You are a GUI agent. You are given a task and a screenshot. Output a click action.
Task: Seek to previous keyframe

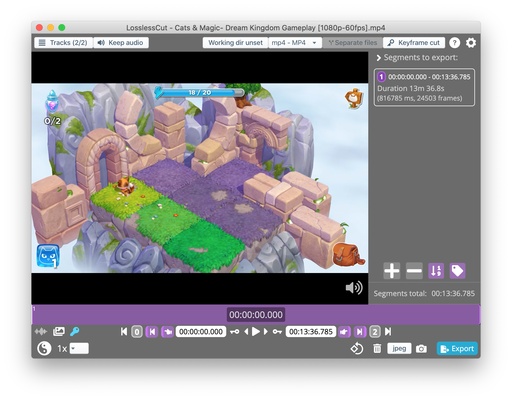point(235,332)
